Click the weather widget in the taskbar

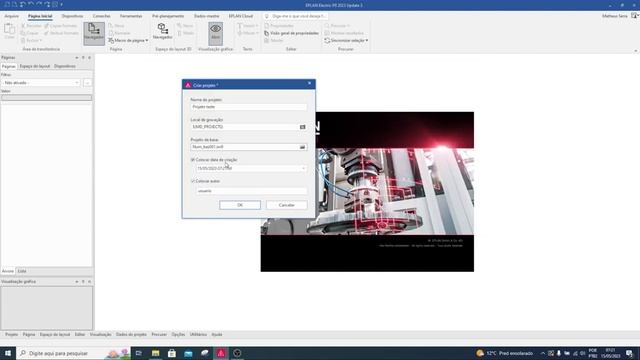coord(504,353)
